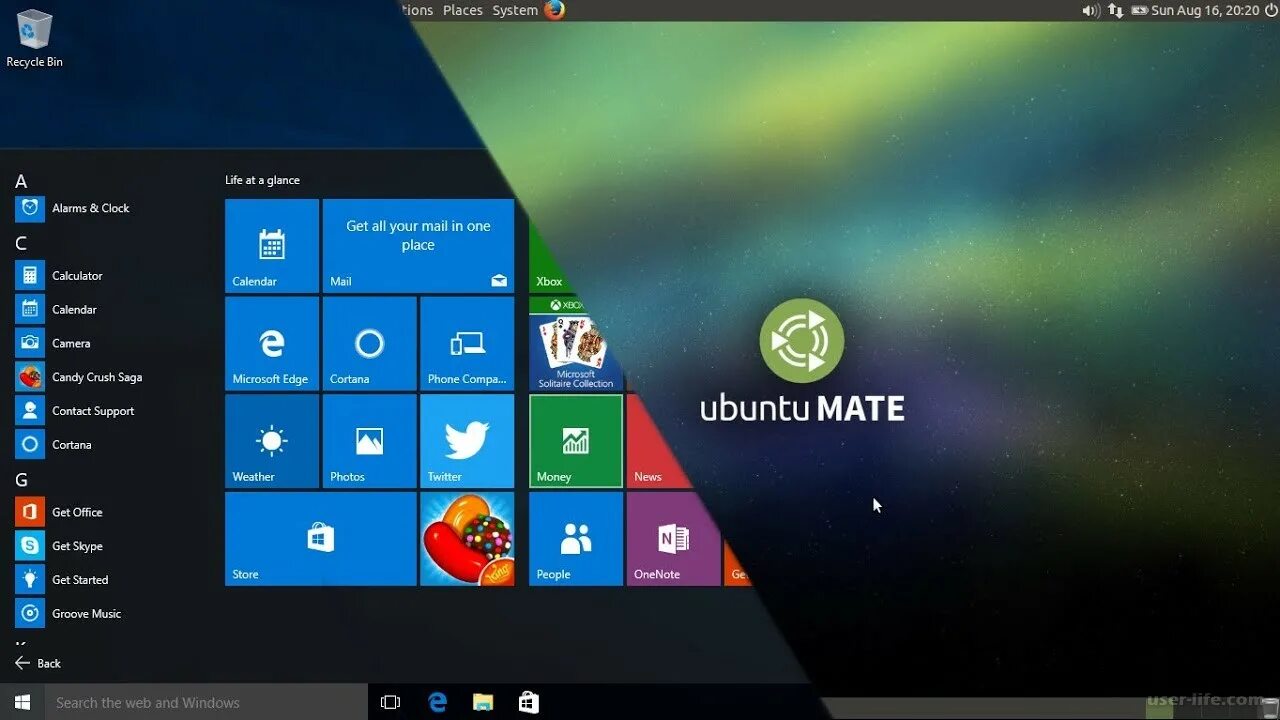This screenshot has height=720, width=1280.
Task: Open File Explorer from the taskbar
Action: [483, 702]
